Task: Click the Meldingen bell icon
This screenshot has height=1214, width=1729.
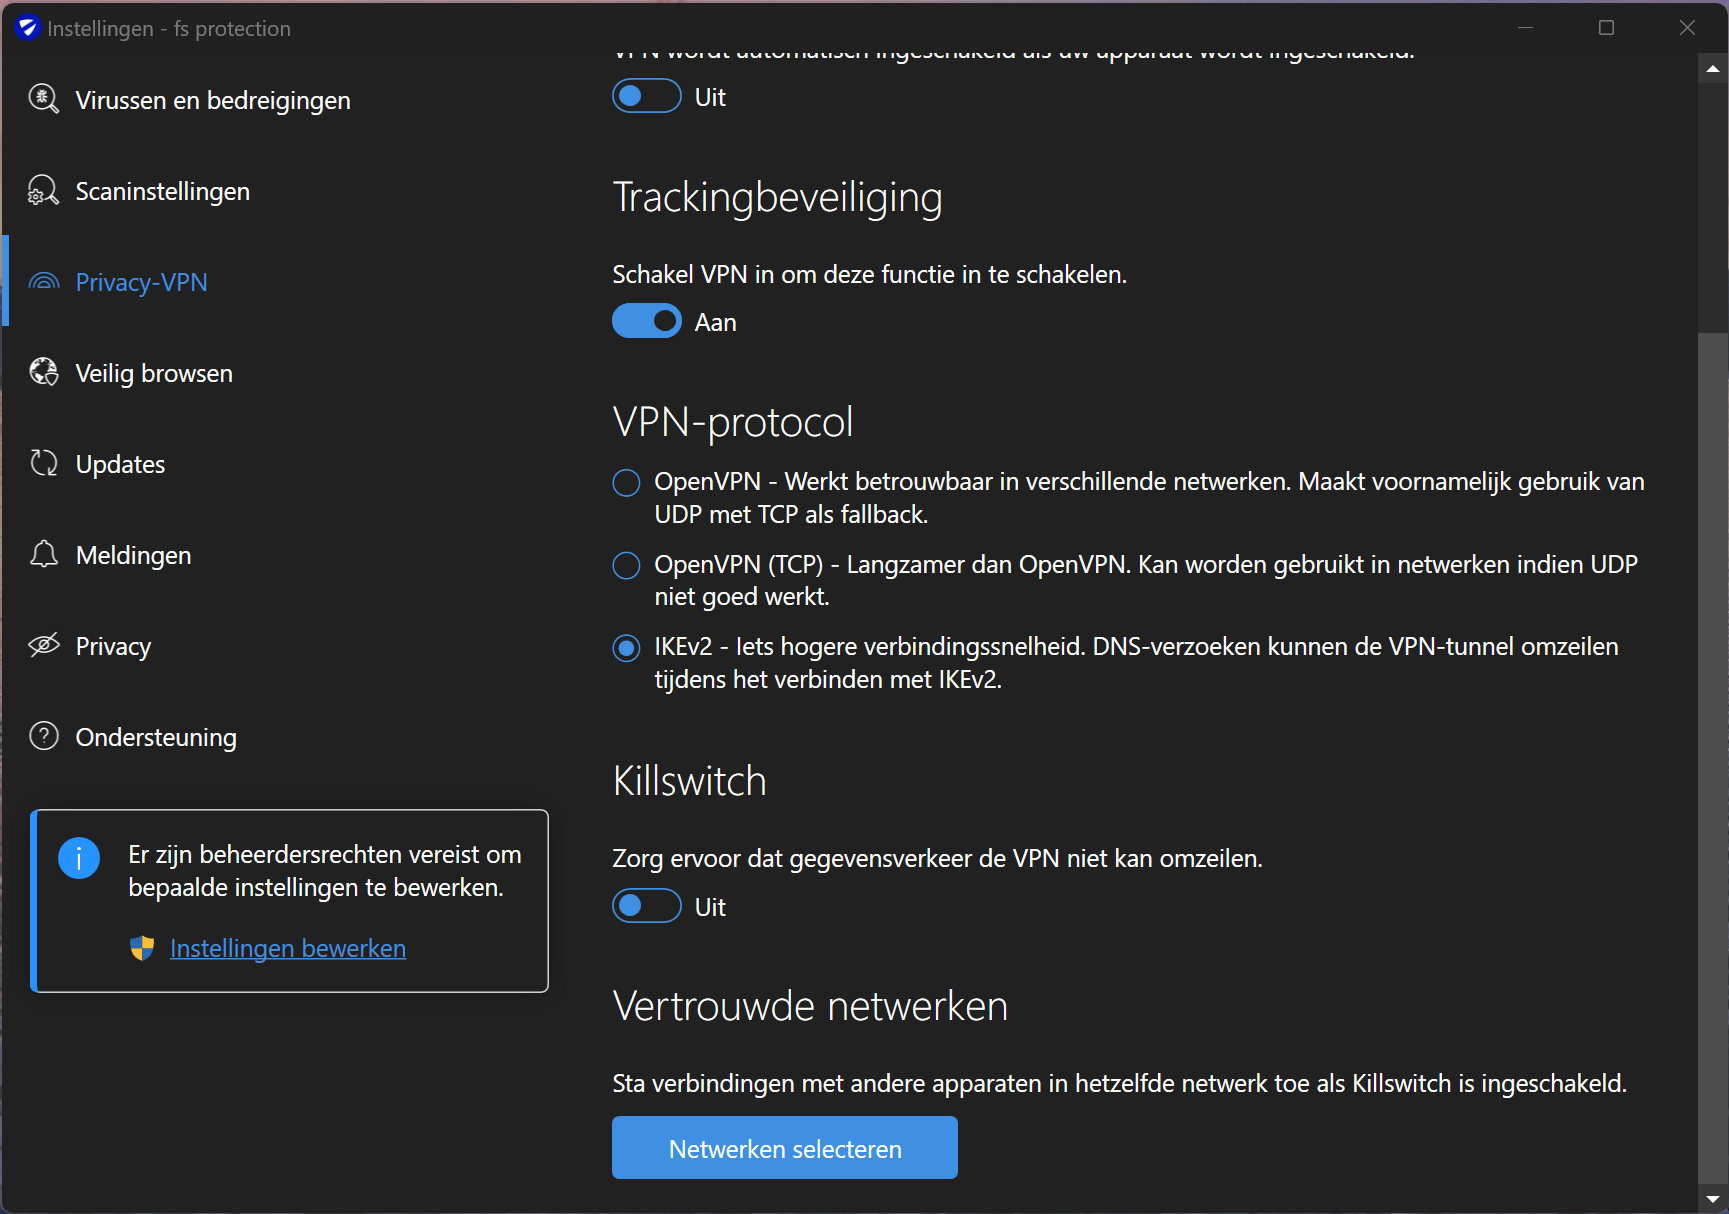Action: [x=43, y=554]
